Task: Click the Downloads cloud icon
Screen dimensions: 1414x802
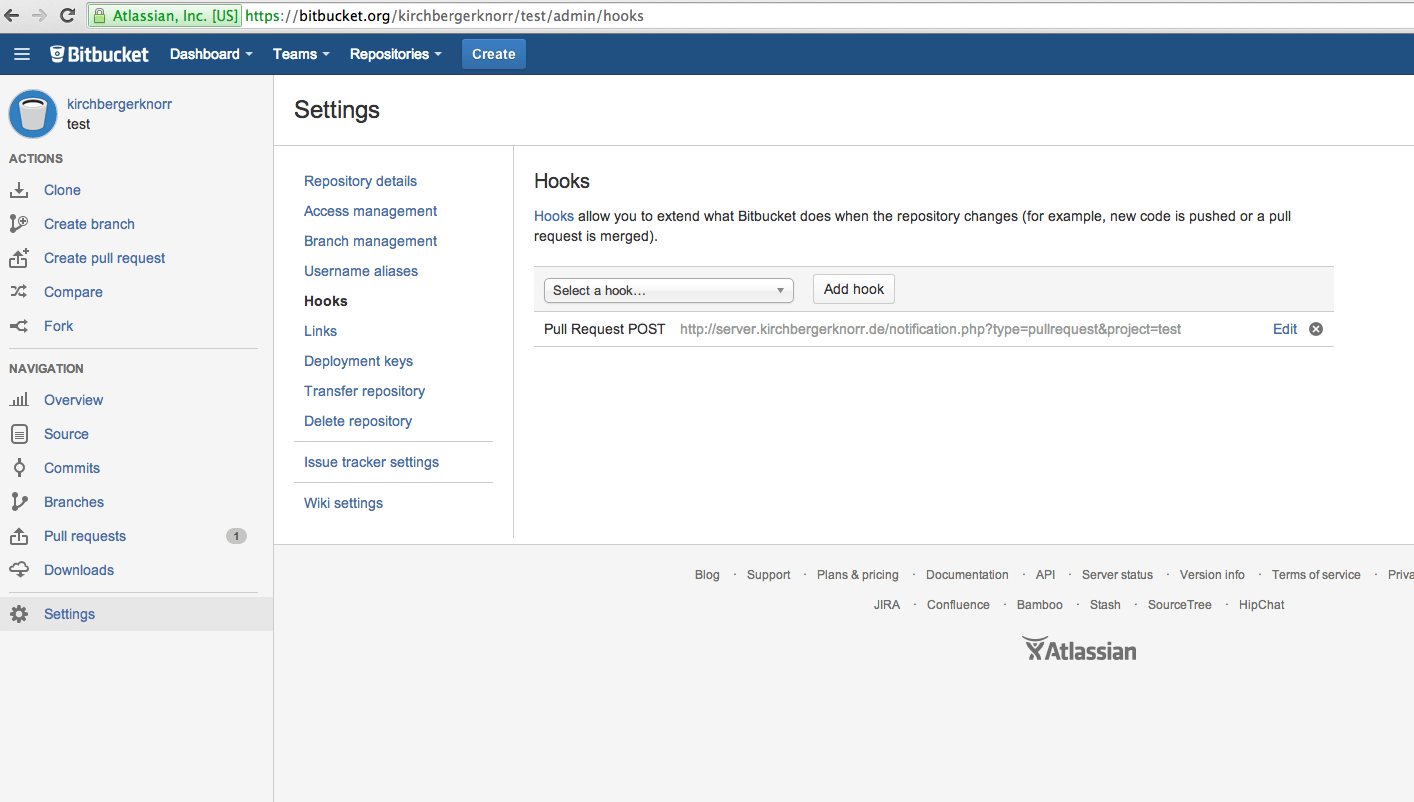Action: (19, 570)
